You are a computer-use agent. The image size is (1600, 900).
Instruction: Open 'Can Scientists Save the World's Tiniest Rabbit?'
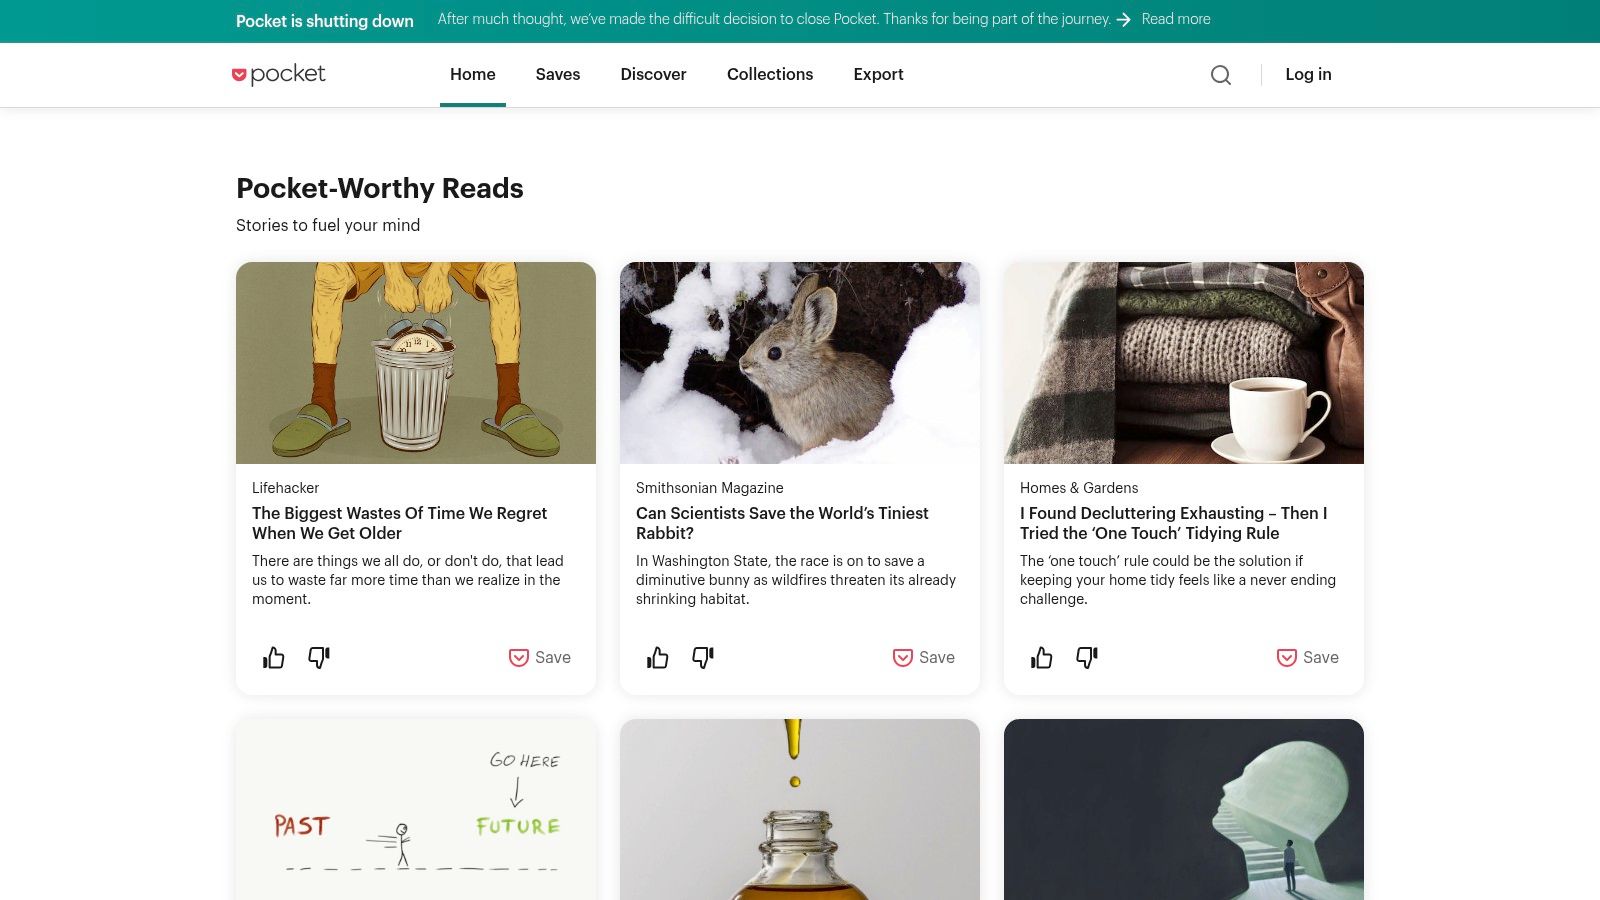[x=782, y=523]
